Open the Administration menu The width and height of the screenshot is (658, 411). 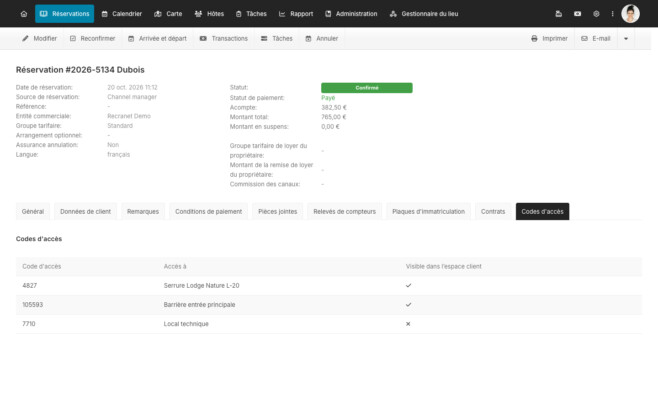(x=351, y=14)
